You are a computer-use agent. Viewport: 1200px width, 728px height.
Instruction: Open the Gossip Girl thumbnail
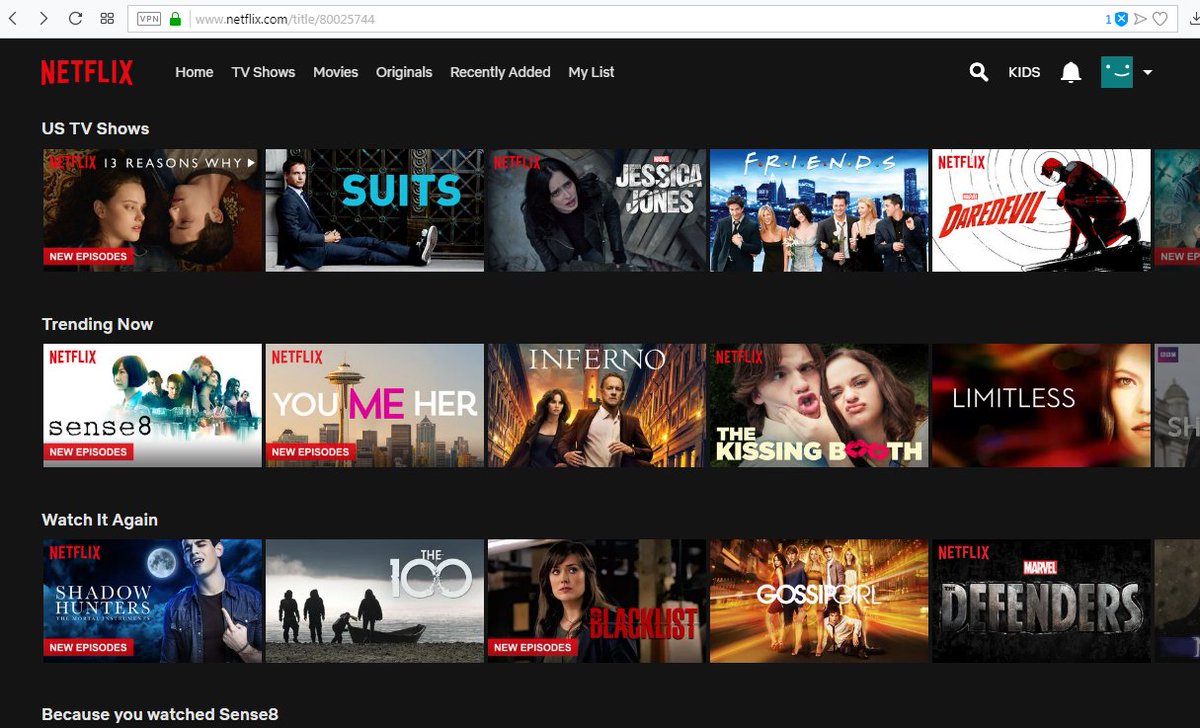(x=819, y=601)
